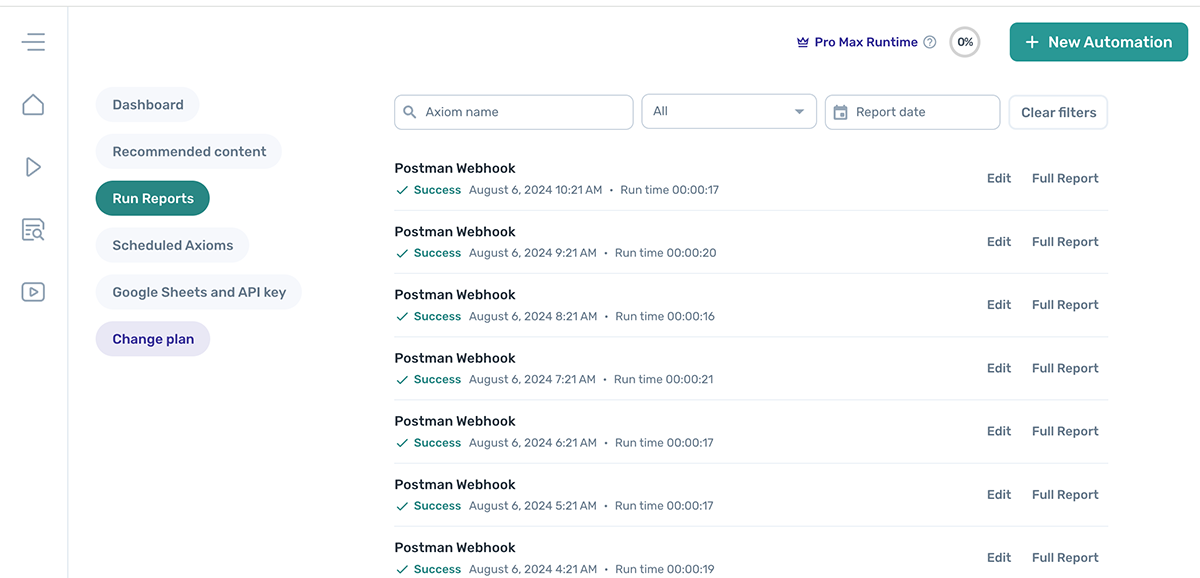Screen dimensions: 1200x578
Task: Clear filters
Action: [1058, 112]
